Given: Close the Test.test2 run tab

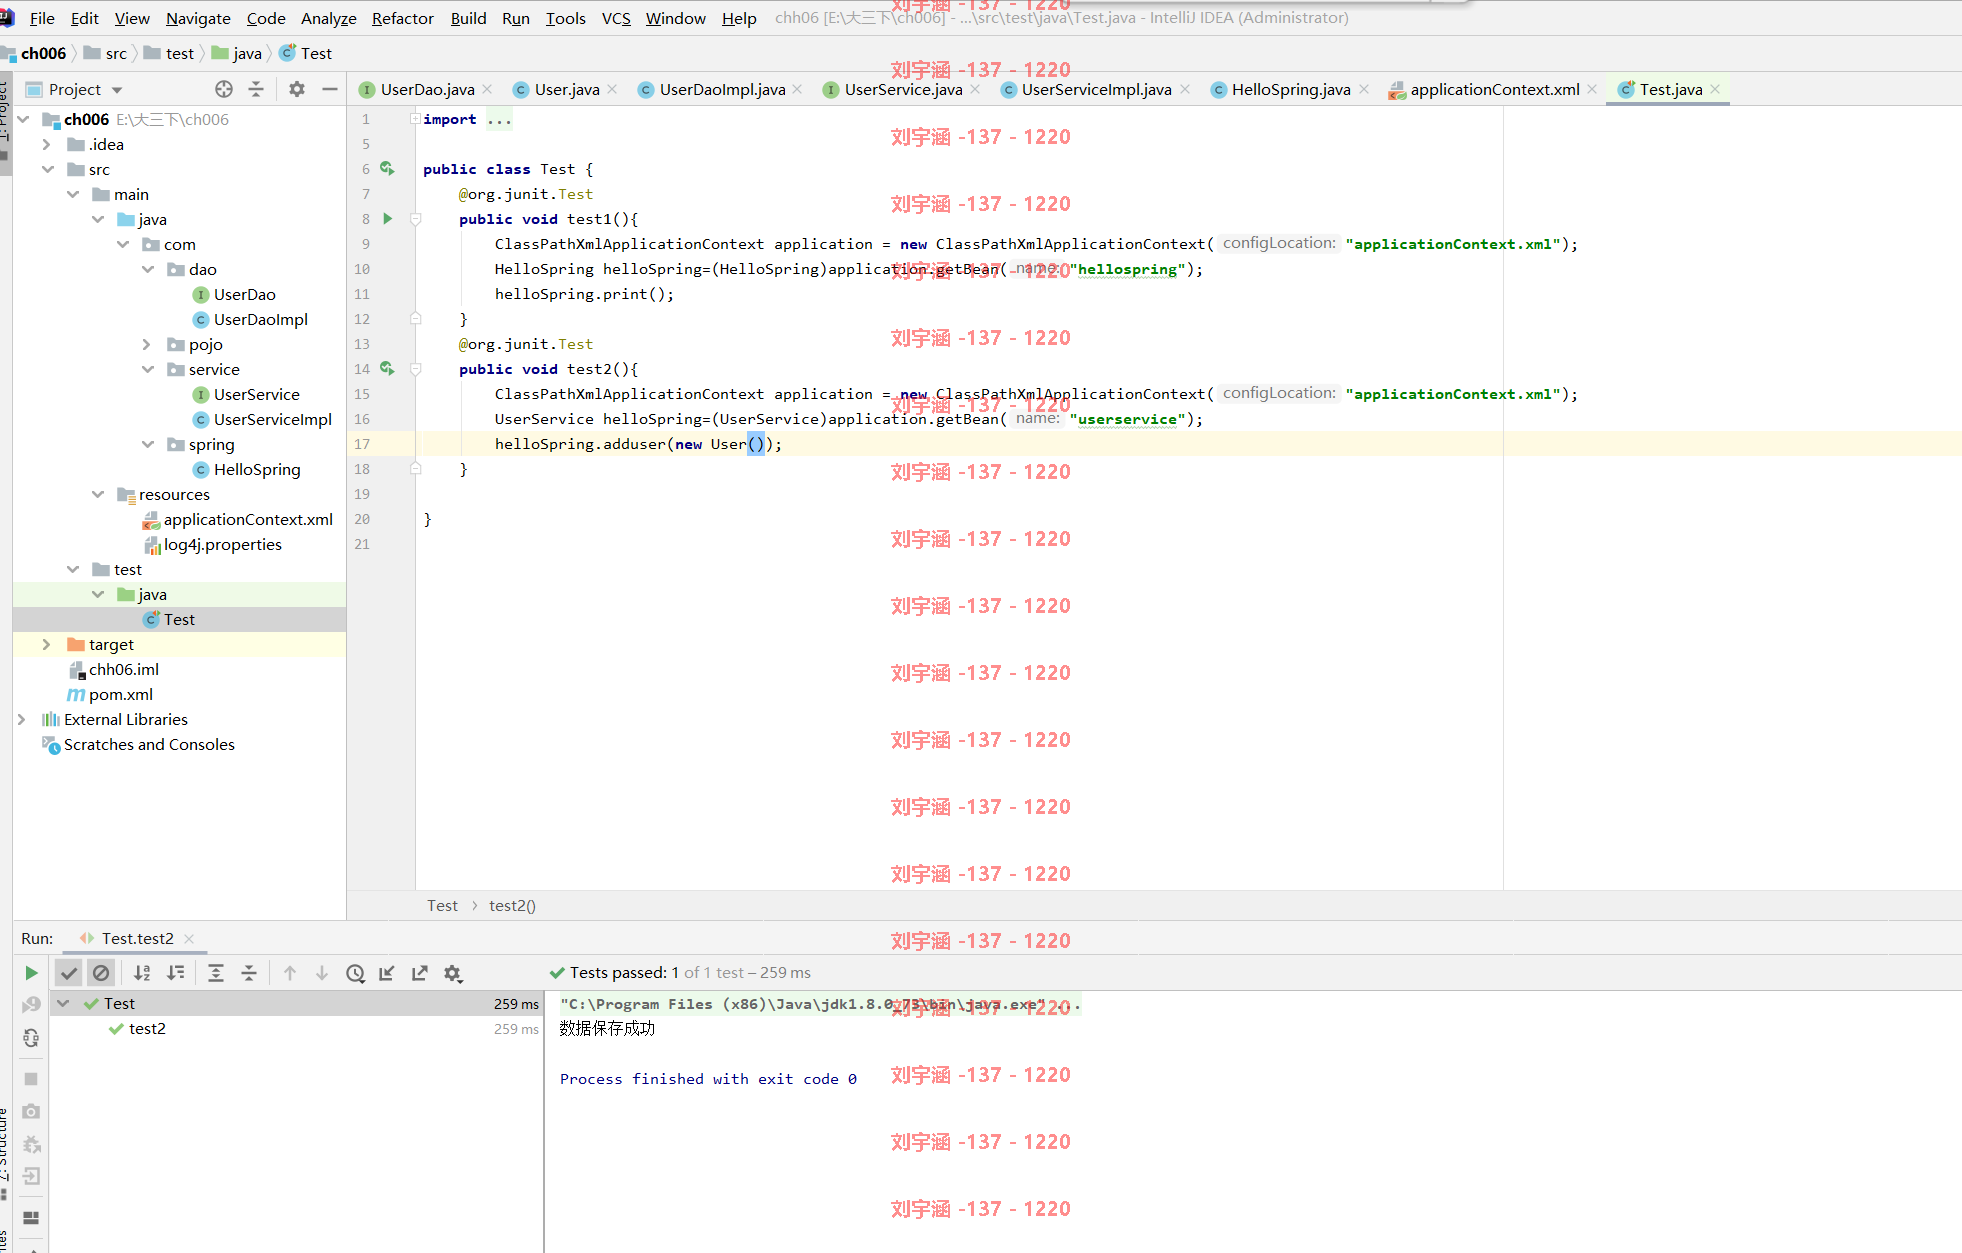Looking at the screenshot, I should tap(189, 938).
